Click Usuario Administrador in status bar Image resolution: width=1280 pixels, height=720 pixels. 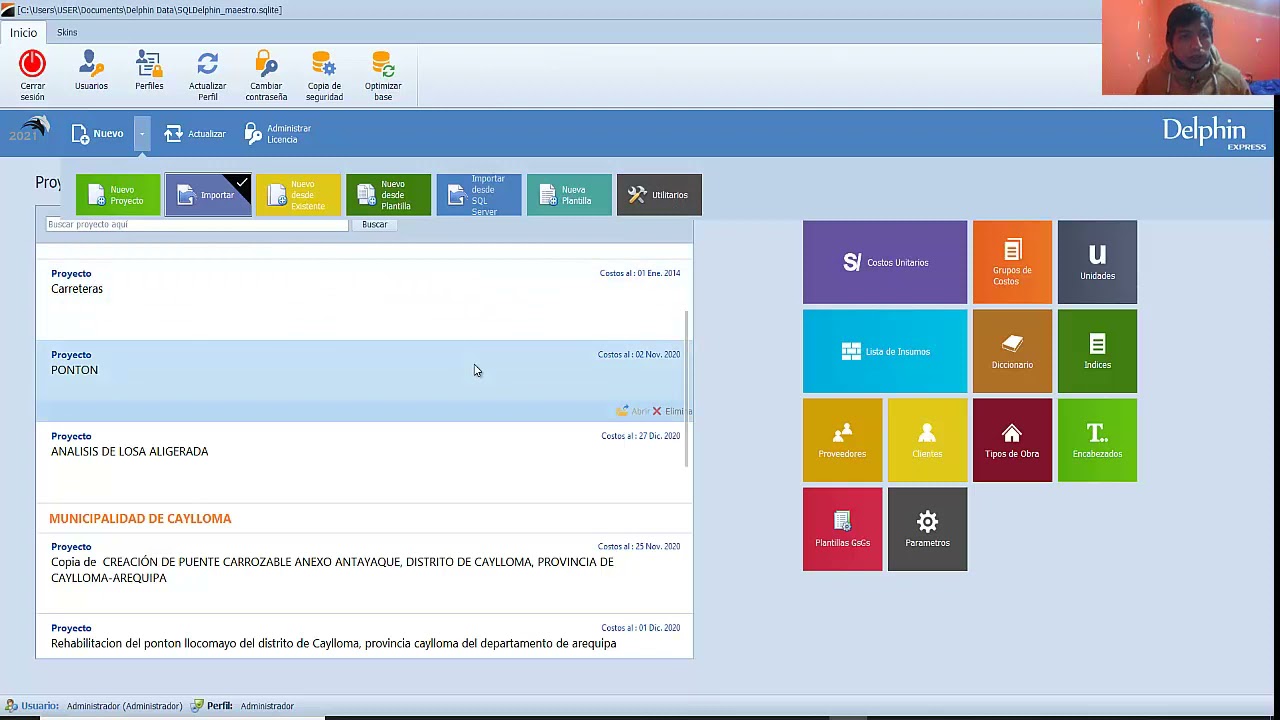tap(93, 706)
